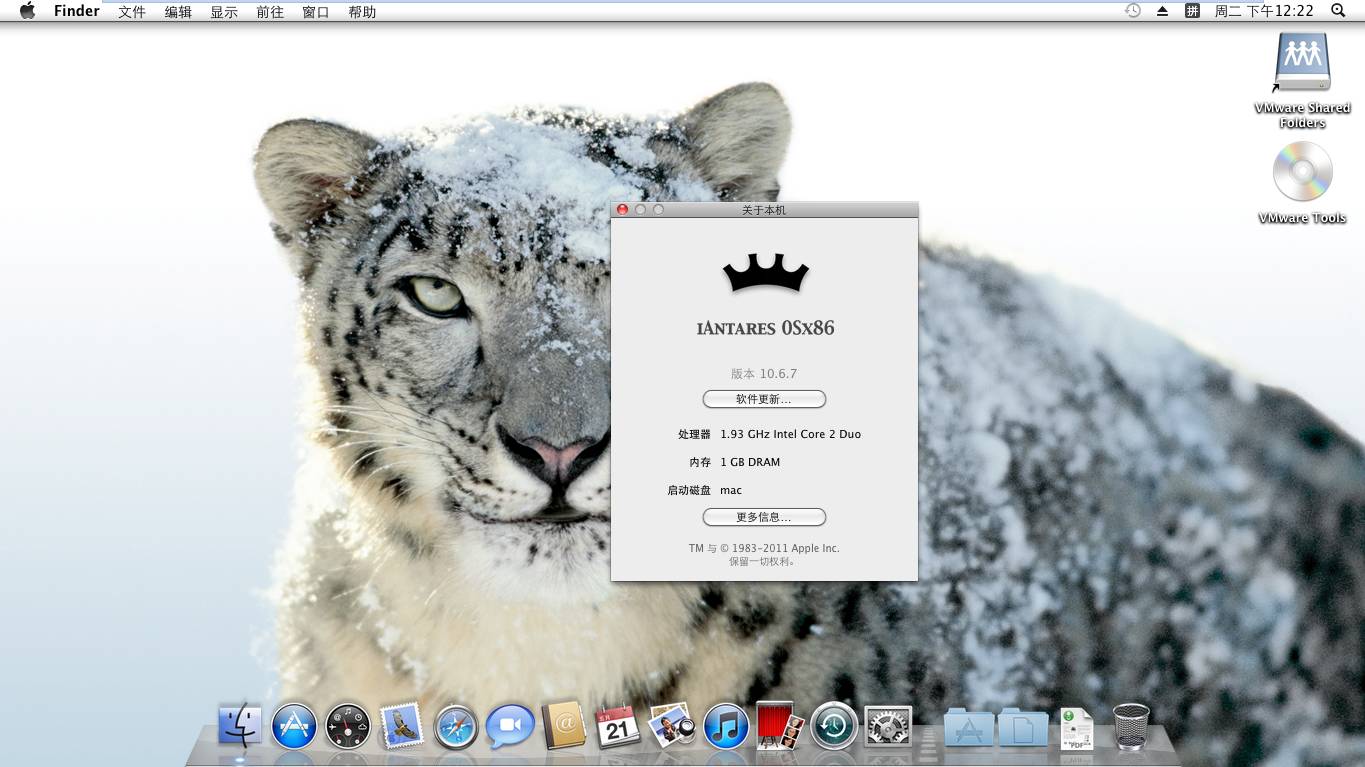The height and width of the screenshot is (767, 1365).
Task: Open the 帮助 menu
Action: (362, 12)
